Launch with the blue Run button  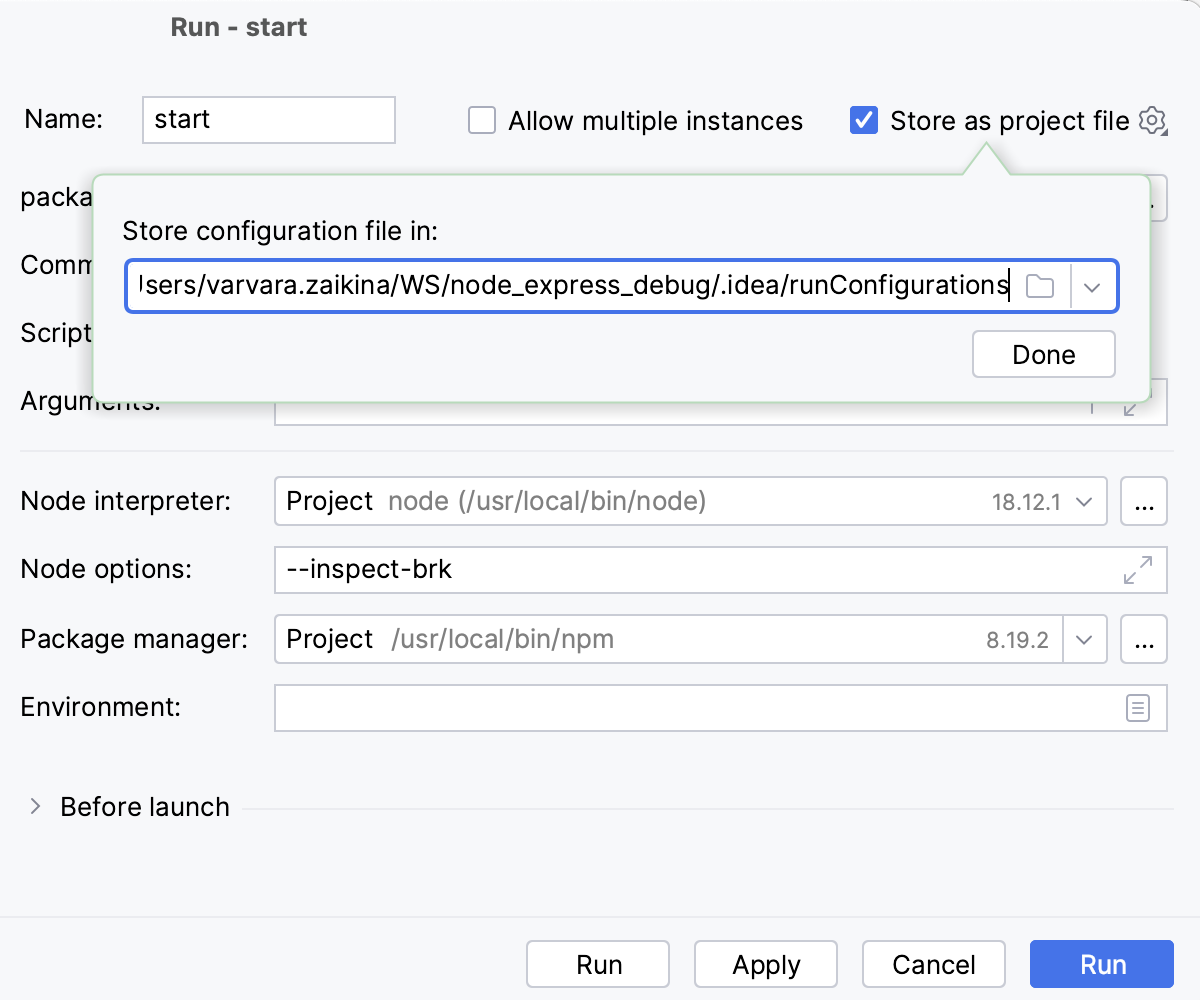click(x=1101, y=964)
